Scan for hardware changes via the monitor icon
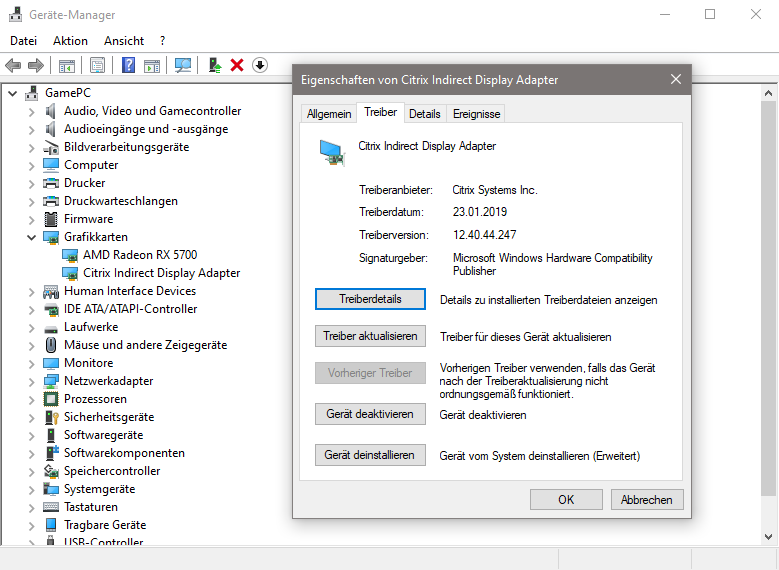The height and width of the screenshot is (570, 779). (x=183, y=65)
